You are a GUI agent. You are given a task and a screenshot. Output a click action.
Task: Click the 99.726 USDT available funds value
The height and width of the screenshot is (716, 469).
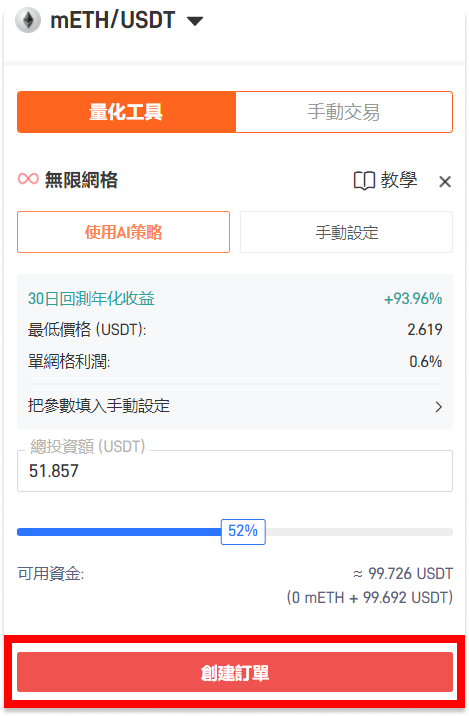tap(403, 574)
